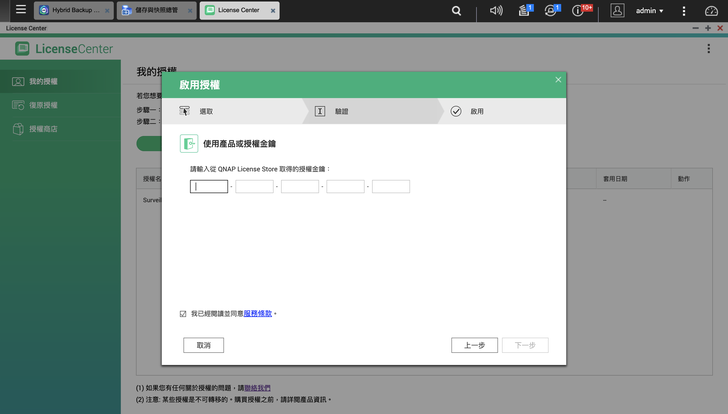728x414 pixels.
Task: Open the QTS main menu hamburger icon
Action: (x=20, y=11)
